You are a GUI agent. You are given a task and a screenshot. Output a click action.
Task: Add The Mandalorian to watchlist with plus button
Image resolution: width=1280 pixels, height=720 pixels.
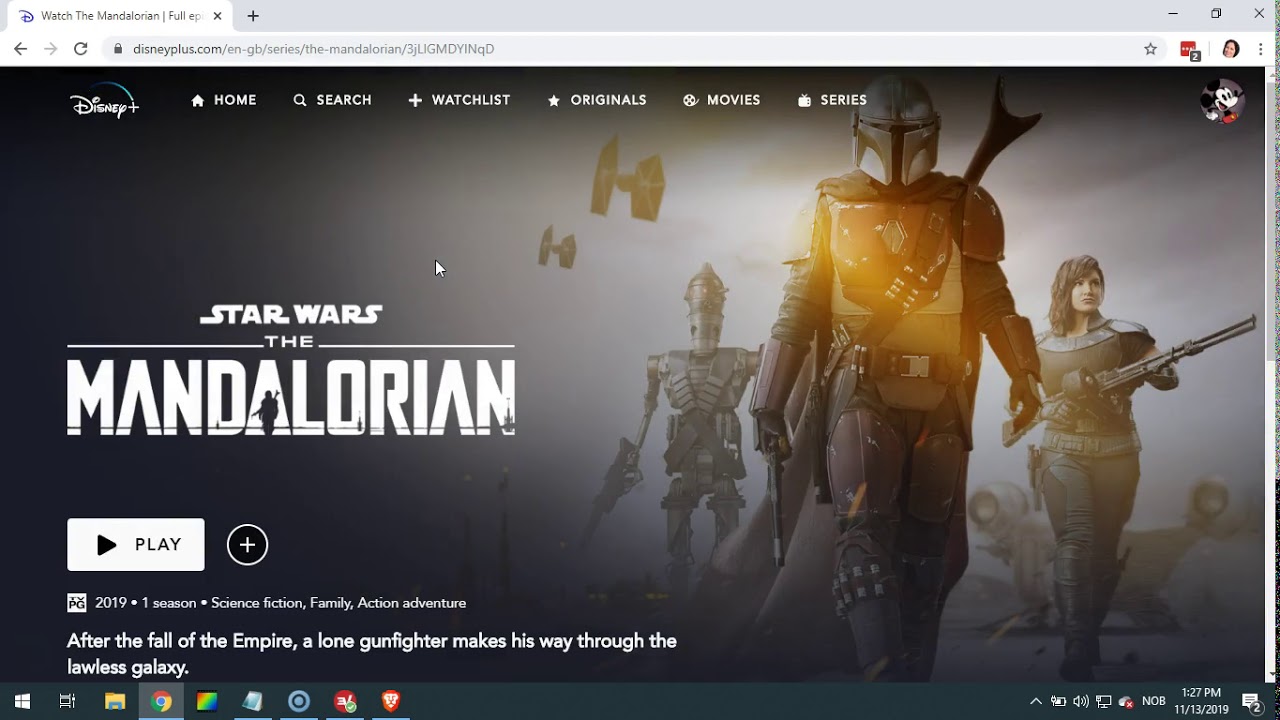247,545
